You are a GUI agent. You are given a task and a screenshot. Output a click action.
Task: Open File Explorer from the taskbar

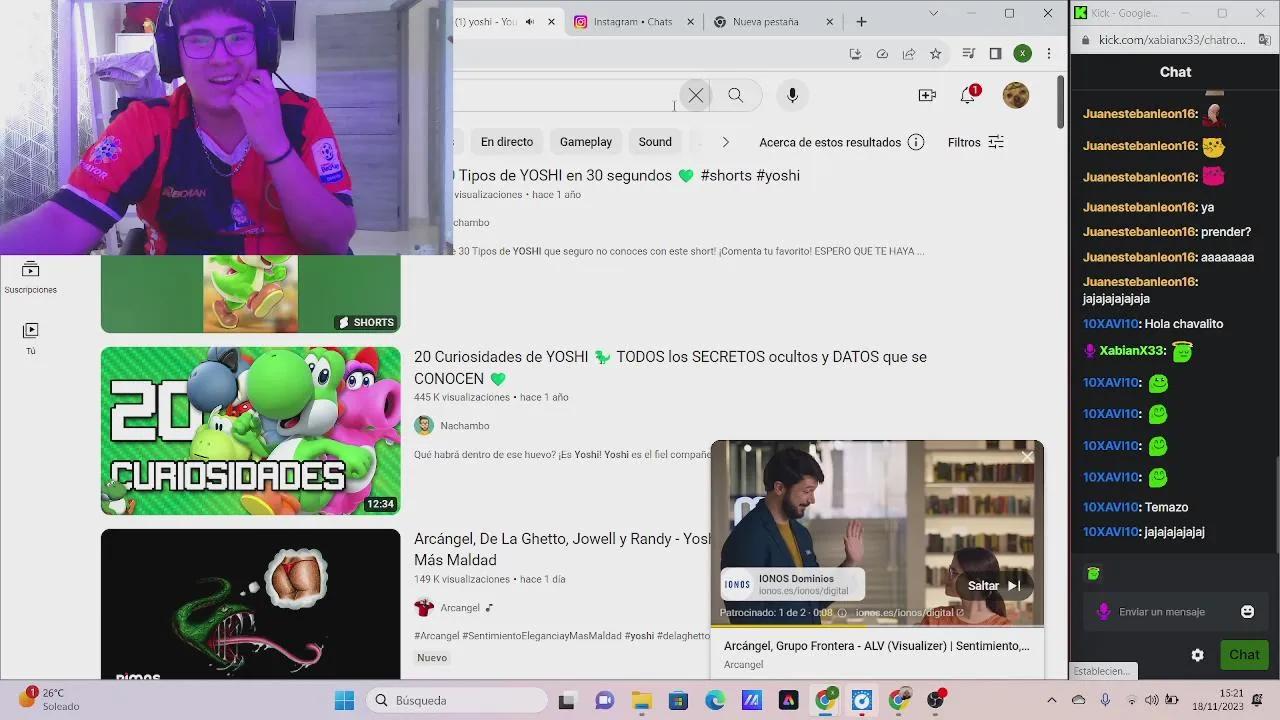[x=641, y=700]
